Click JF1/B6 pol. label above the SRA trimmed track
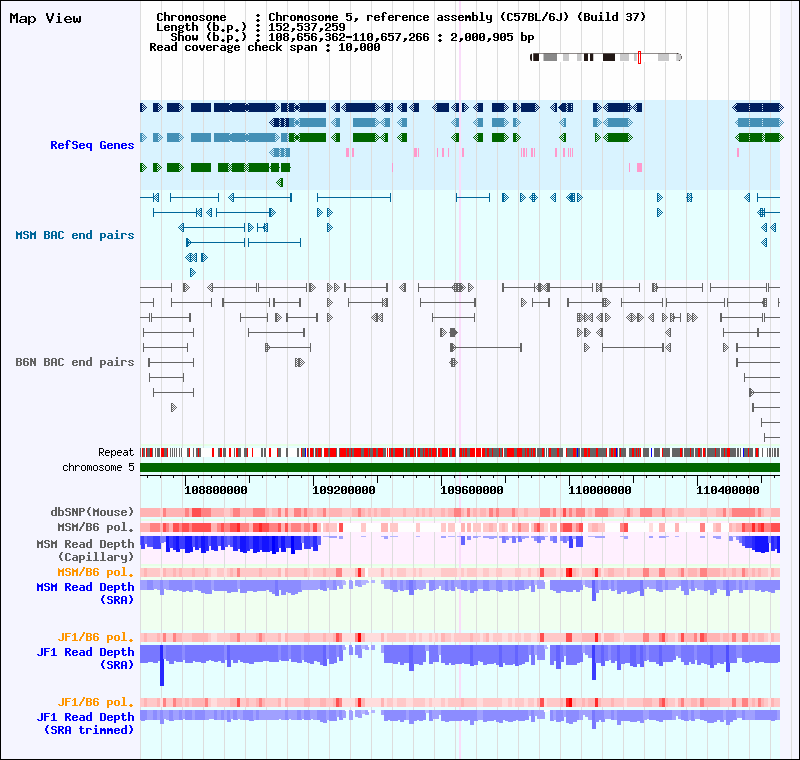Viewport: 800px width, 760px height. pos(96,702)
